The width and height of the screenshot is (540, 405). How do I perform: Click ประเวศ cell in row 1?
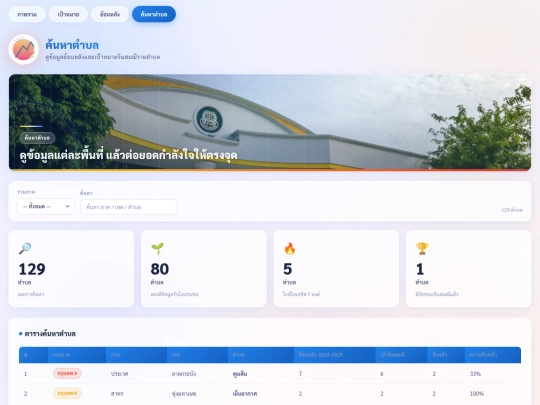120,374
